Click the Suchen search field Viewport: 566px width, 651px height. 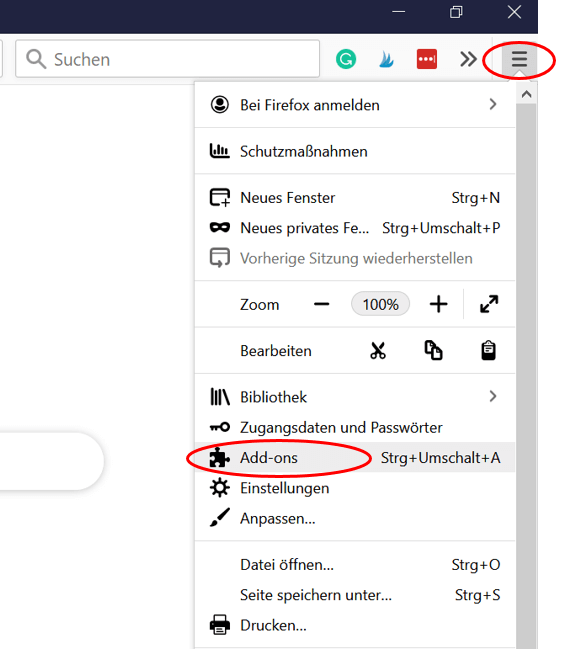tap(167, 59)
